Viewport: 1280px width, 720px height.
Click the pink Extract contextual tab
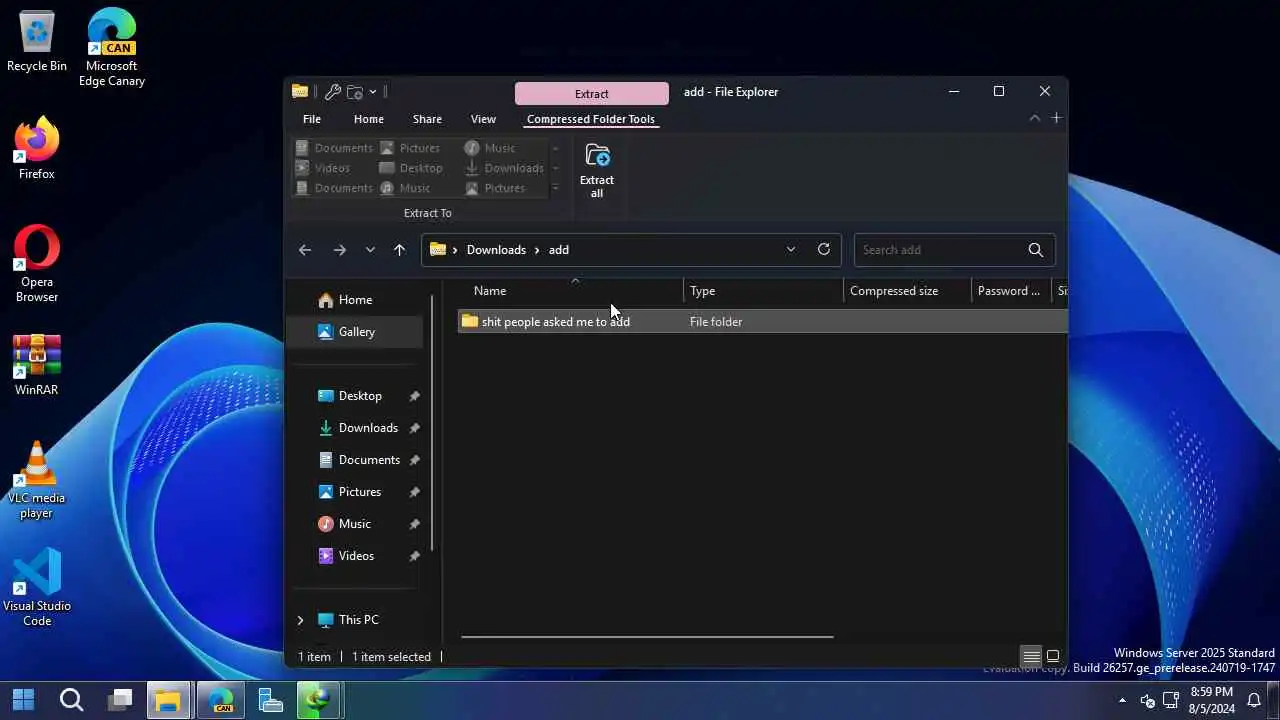pos(592,93)
